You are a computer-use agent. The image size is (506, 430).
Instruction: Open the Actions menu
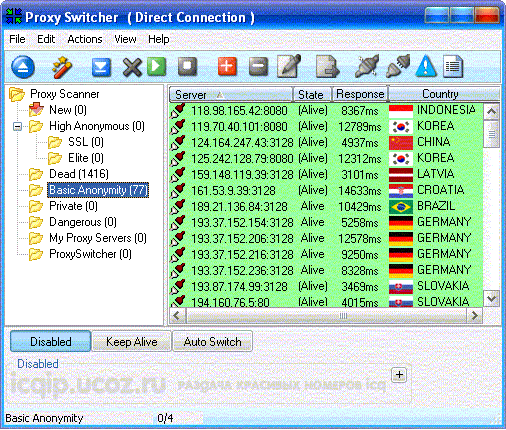(85, 39)
